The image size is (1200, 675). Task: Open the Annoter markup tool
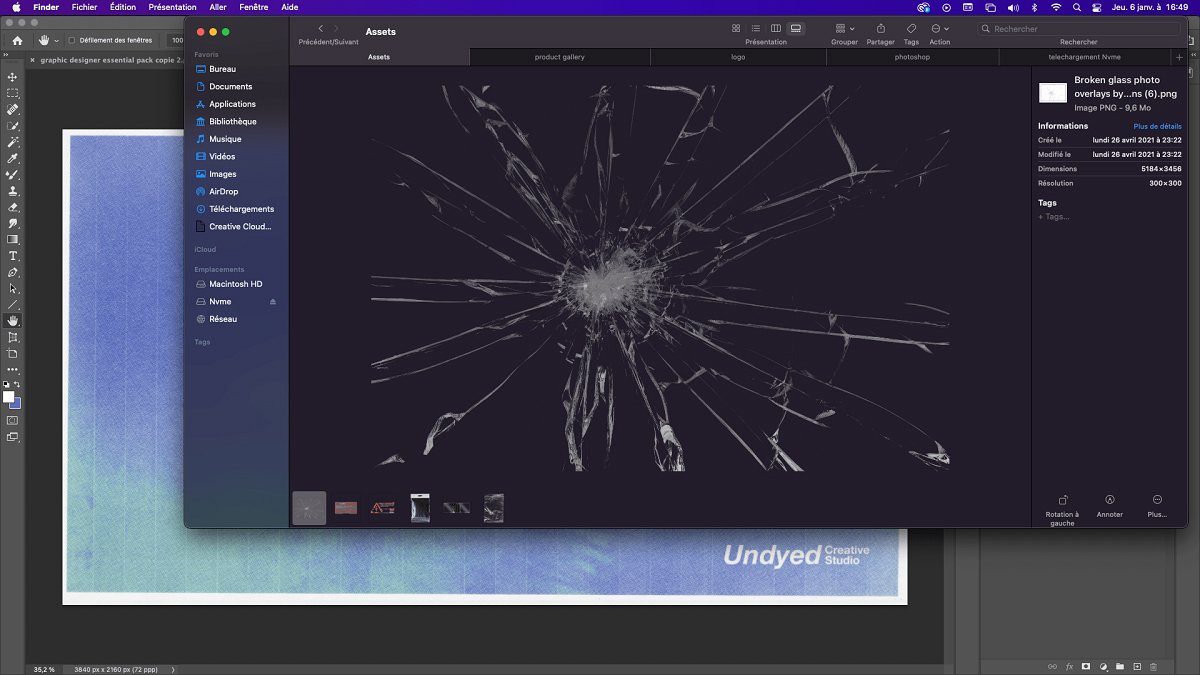(1109, 500)
